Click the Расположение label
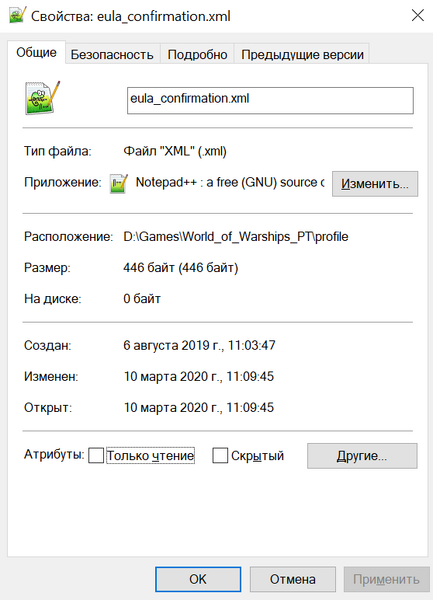Screen dimensions: 433x600 pyautogui.click(x=68, y=237)
